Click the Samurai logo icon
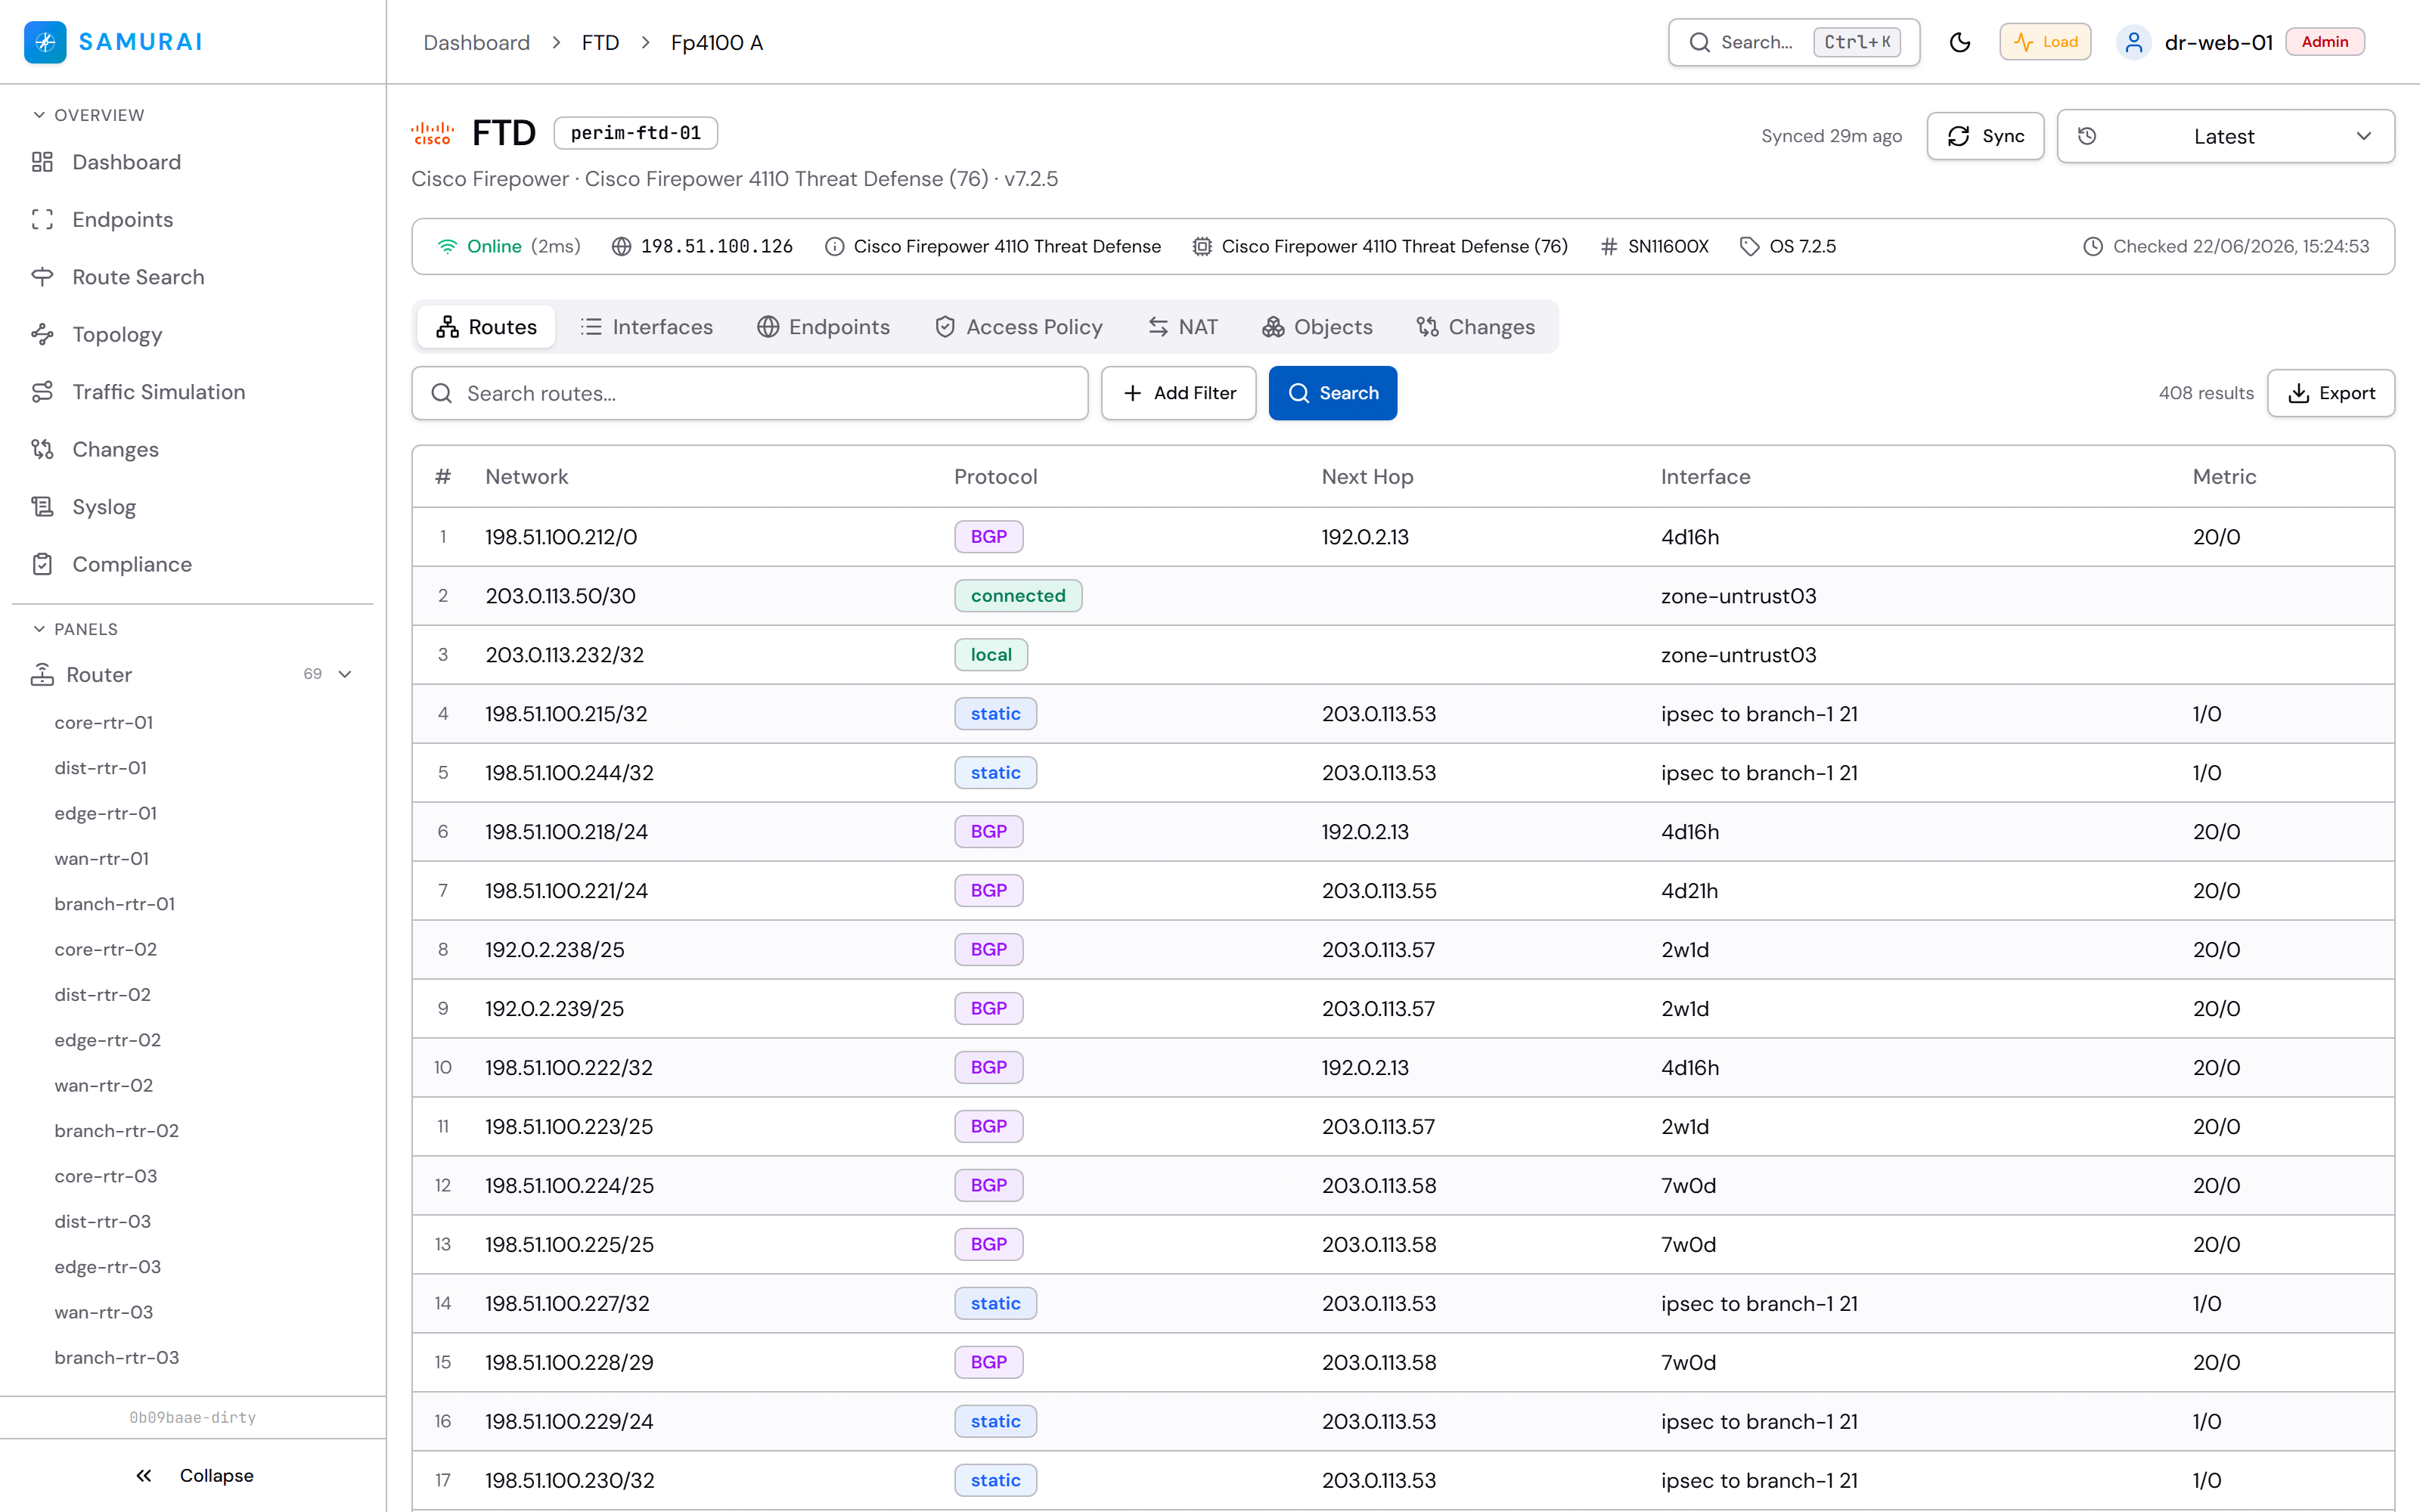 click(x=45, y=42)
